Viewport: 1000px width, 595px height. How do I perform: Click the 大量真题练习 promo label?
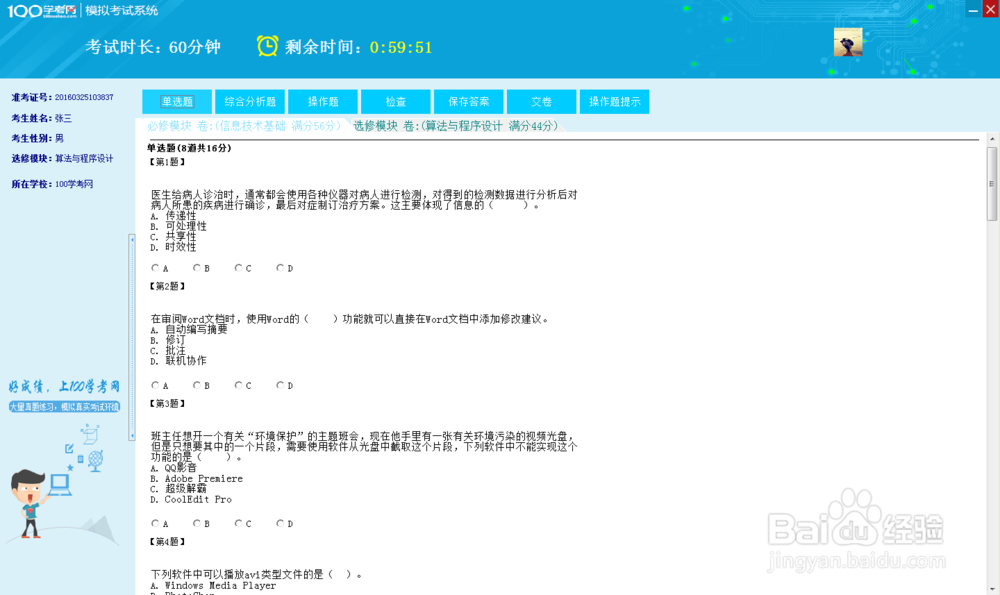[x=64, y=406]
